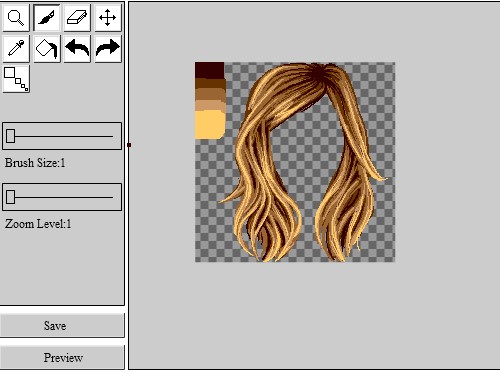
Task: Click the dark hair parting at top
Action: 319,73
